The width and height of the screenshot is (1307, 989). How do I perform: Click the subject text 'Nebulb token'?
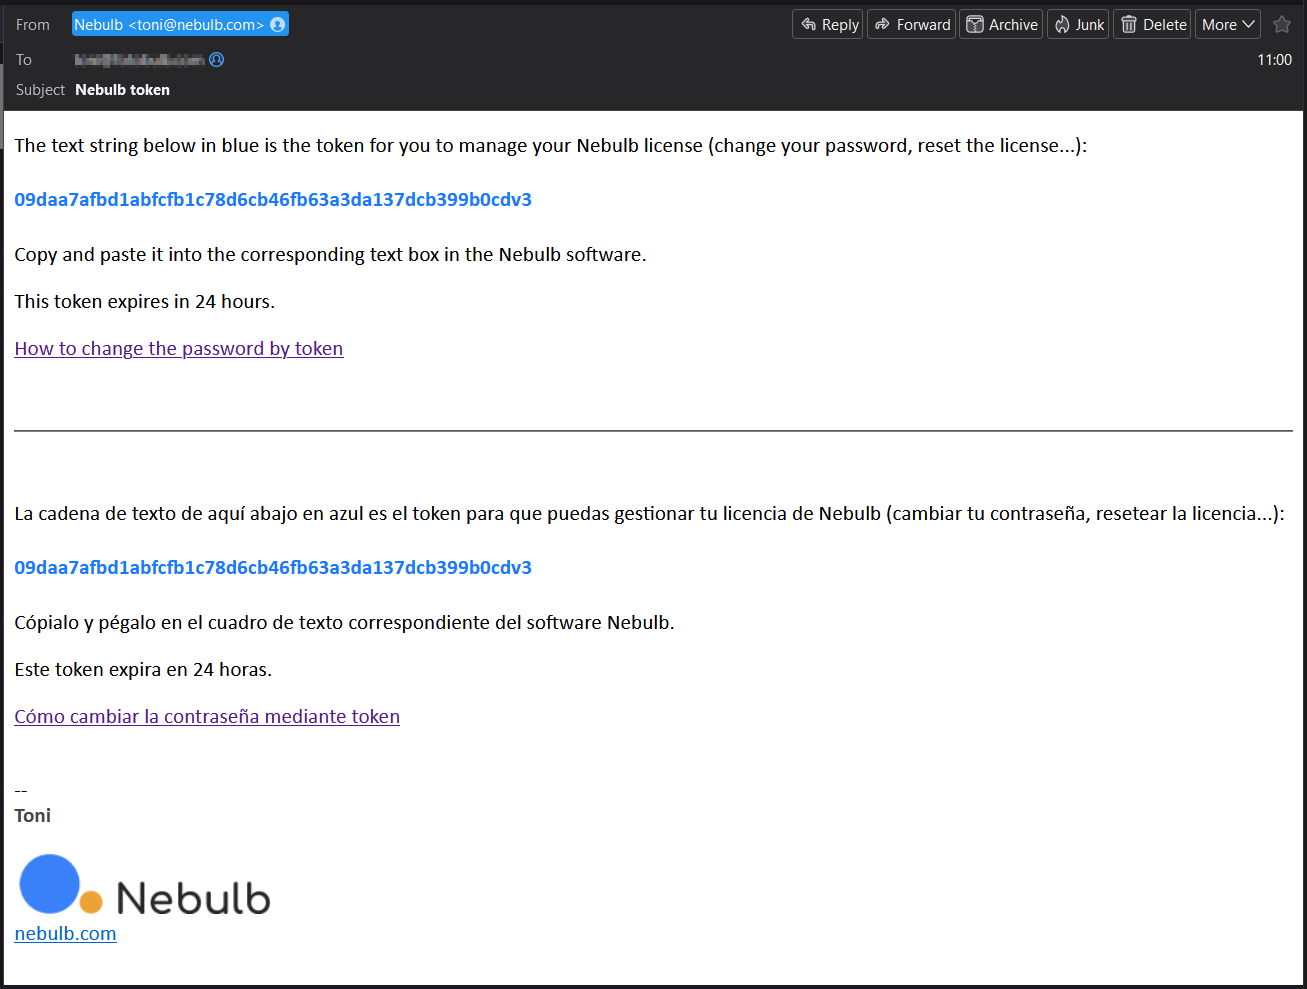pyautogui.click(x=122, y=90)
